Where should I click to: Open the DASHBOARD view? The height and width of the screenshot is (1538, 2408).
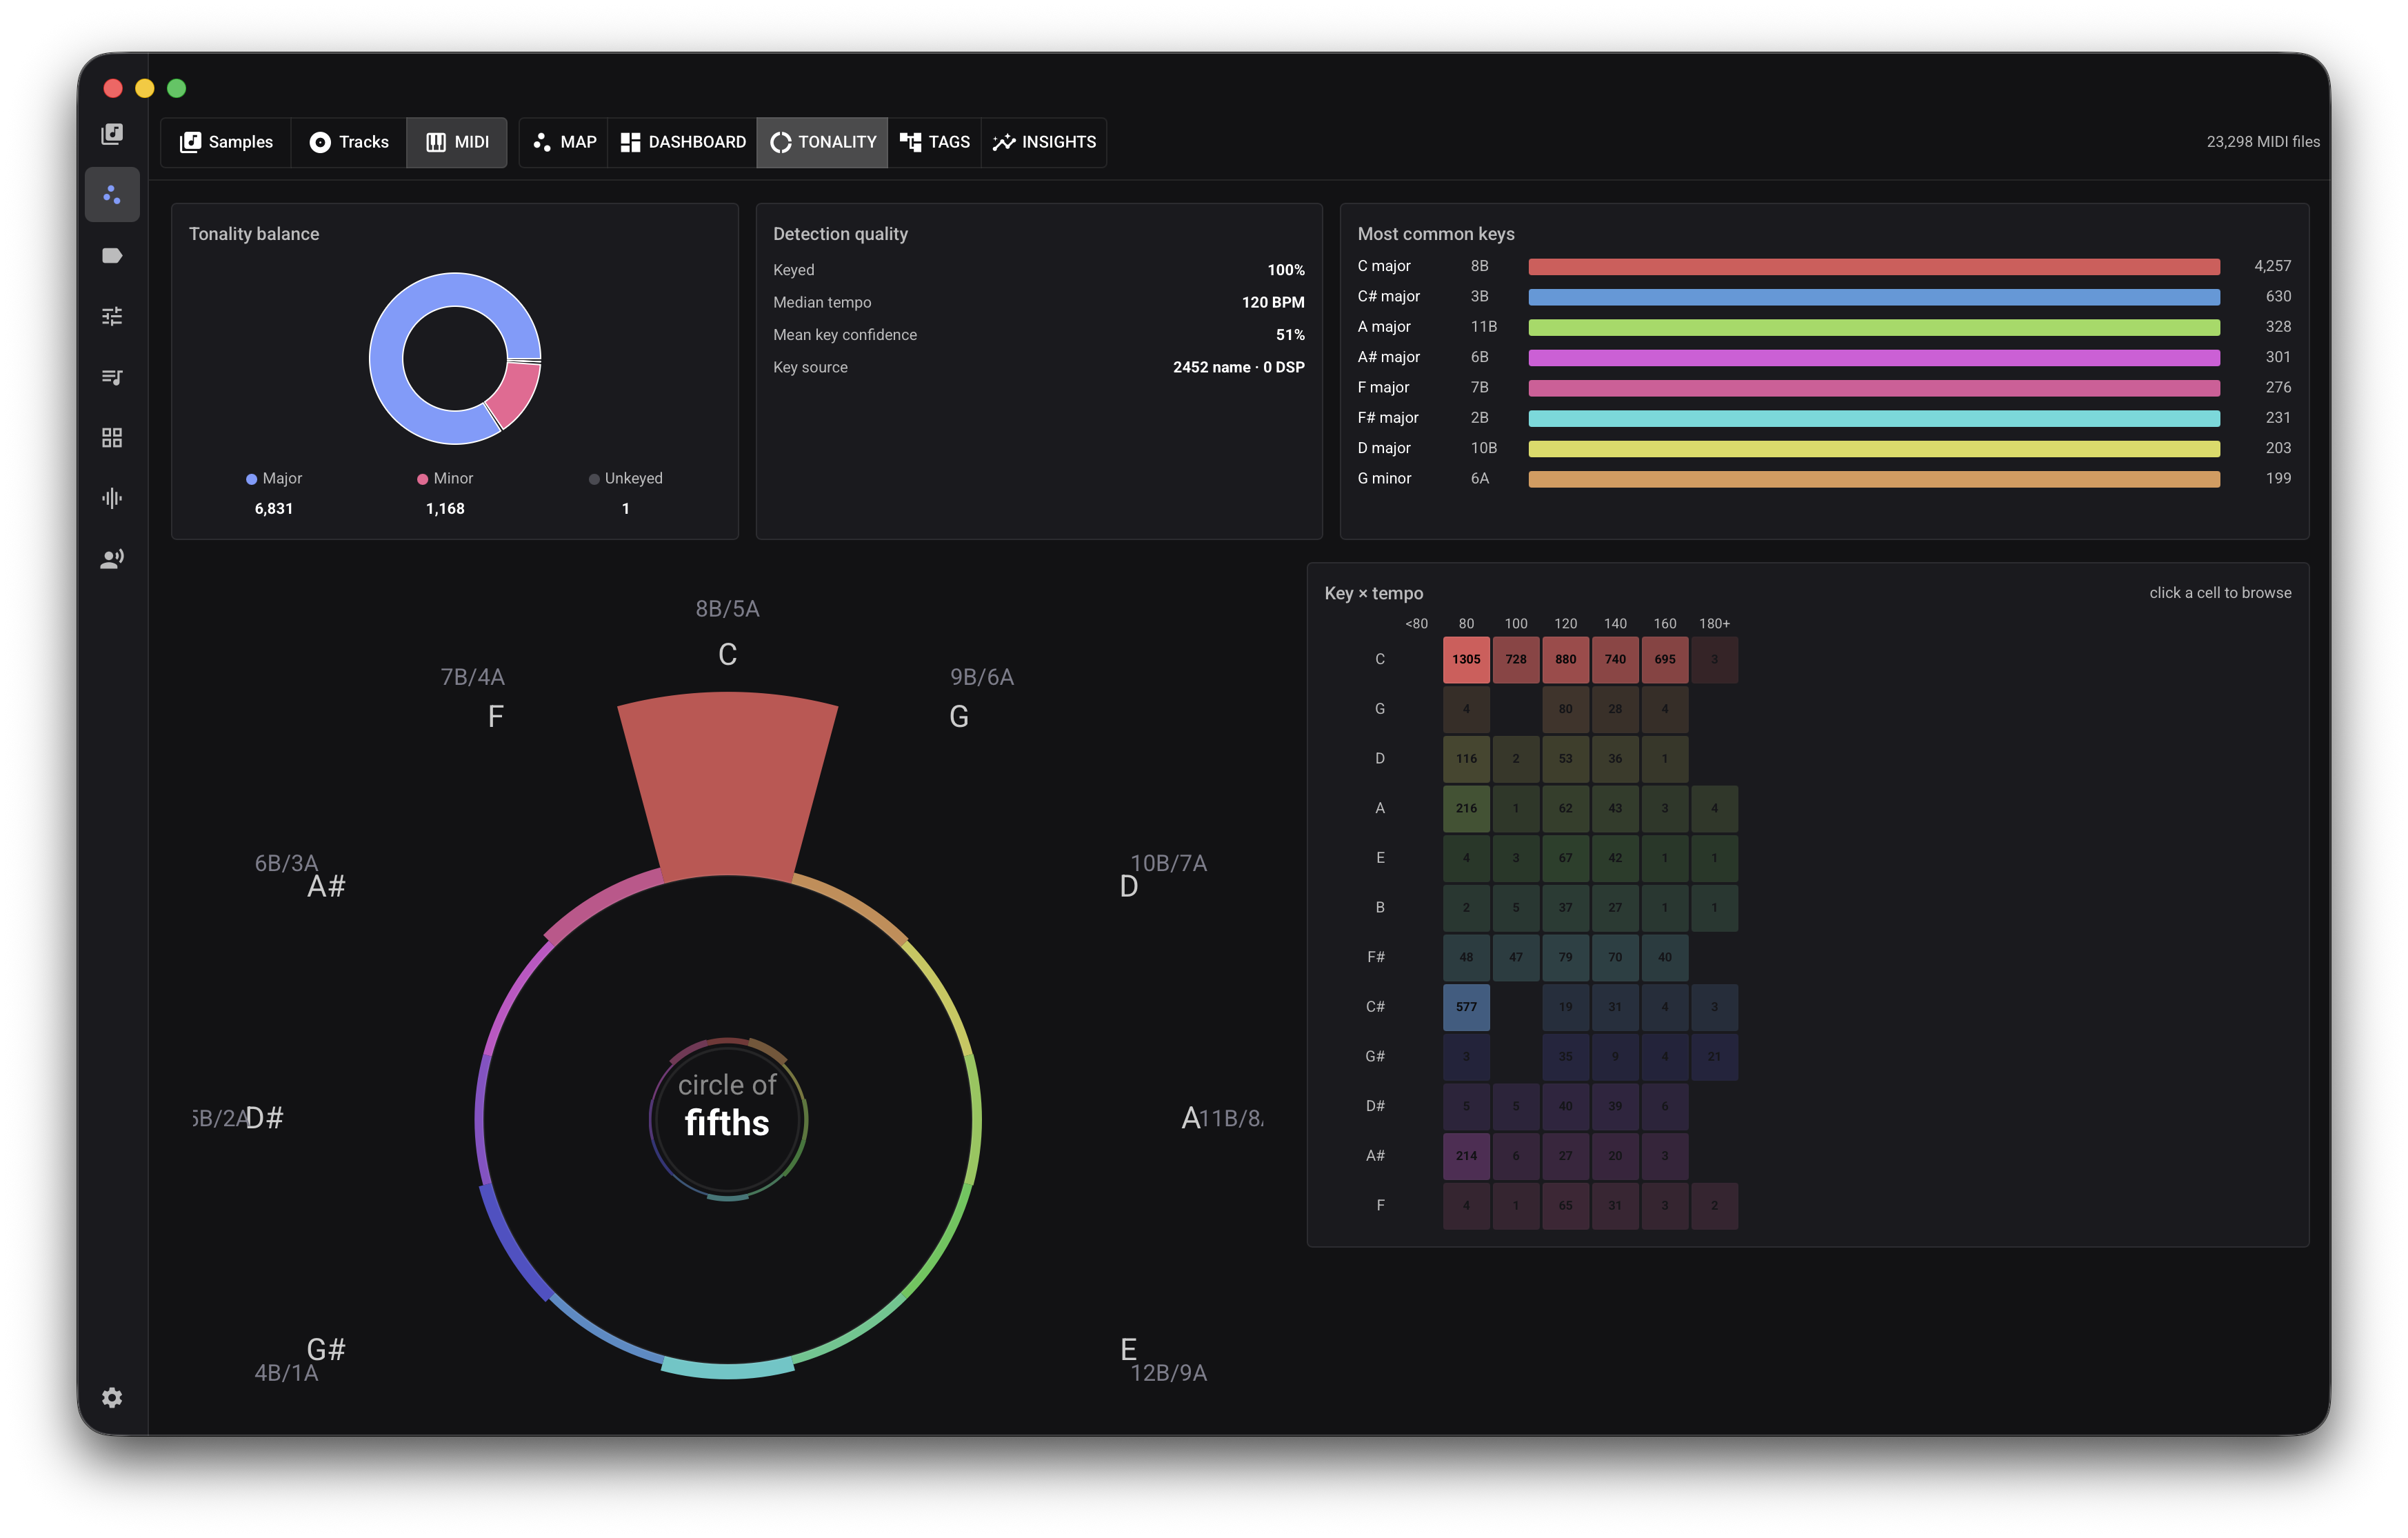pyautogui.click(x=683, y=142)
